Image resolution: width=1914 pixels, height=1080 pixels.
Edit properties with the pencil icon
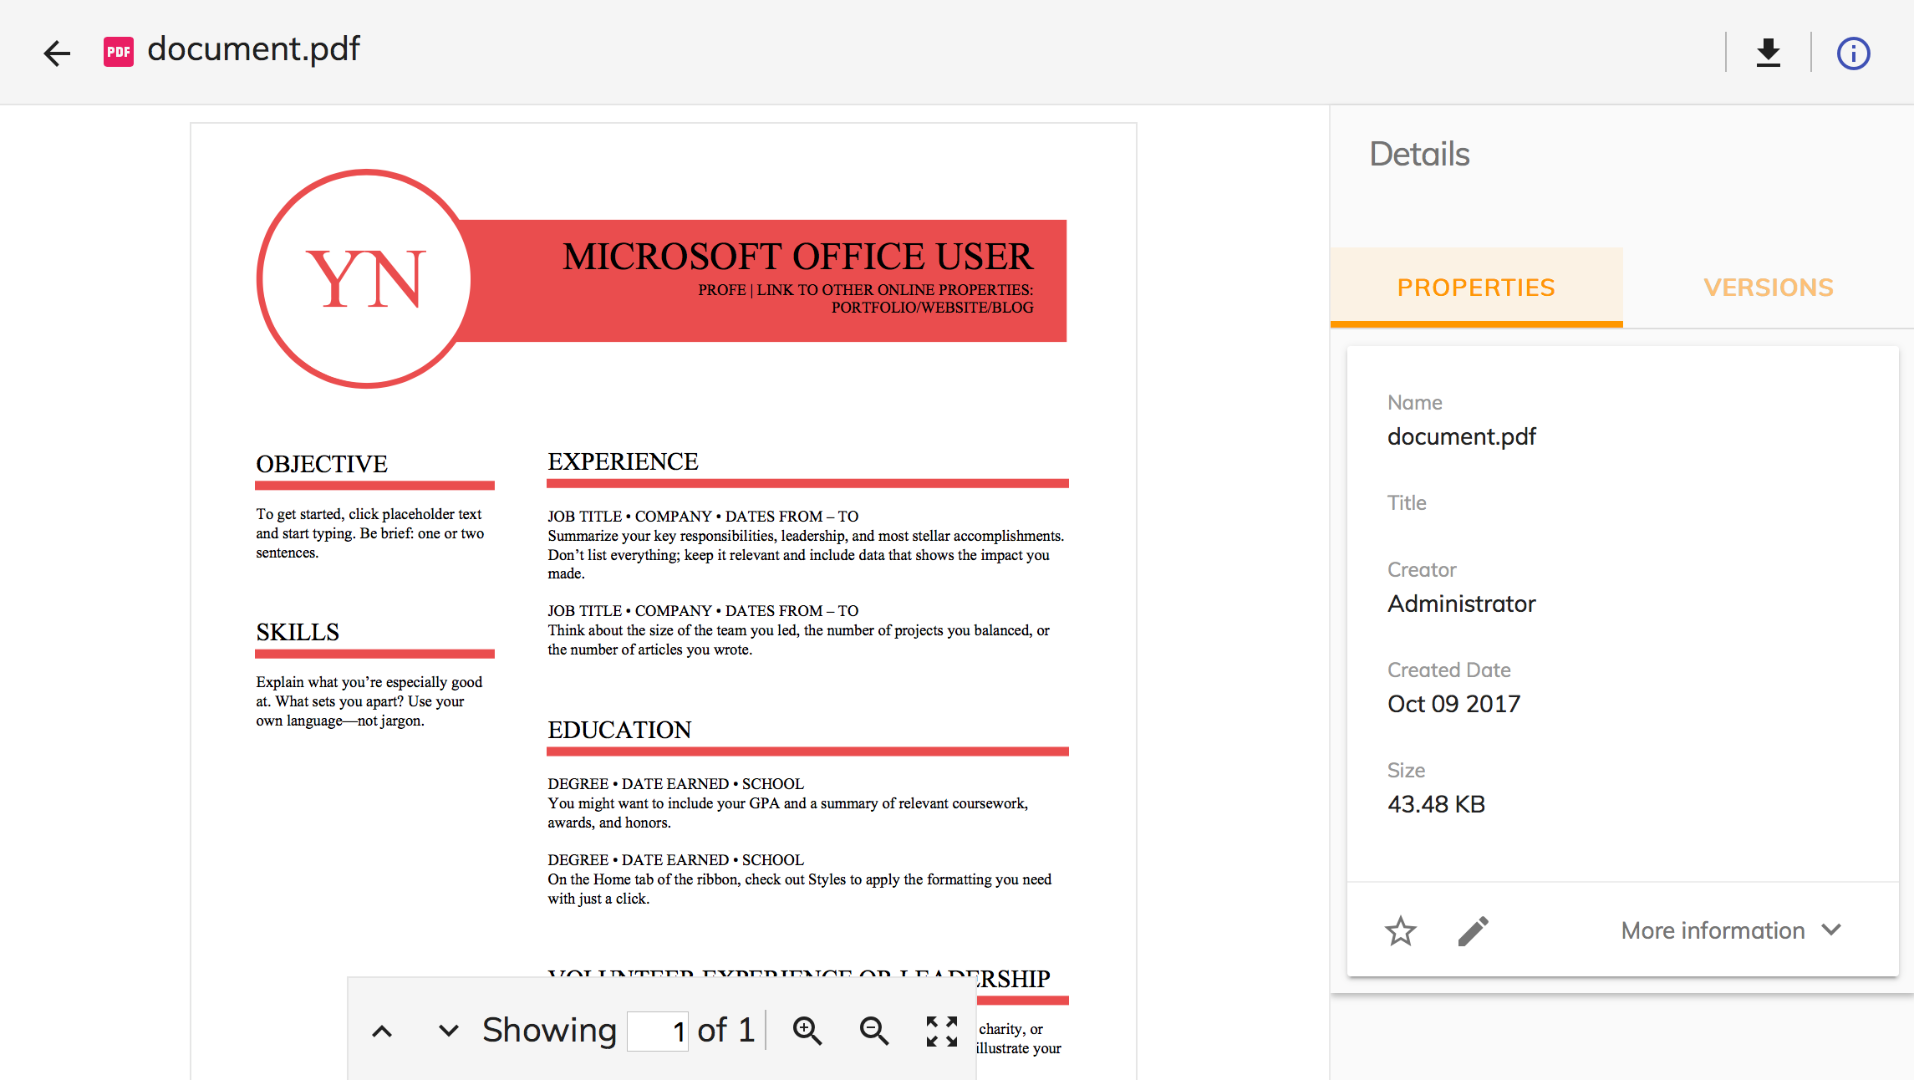[x=1473, y=931]
